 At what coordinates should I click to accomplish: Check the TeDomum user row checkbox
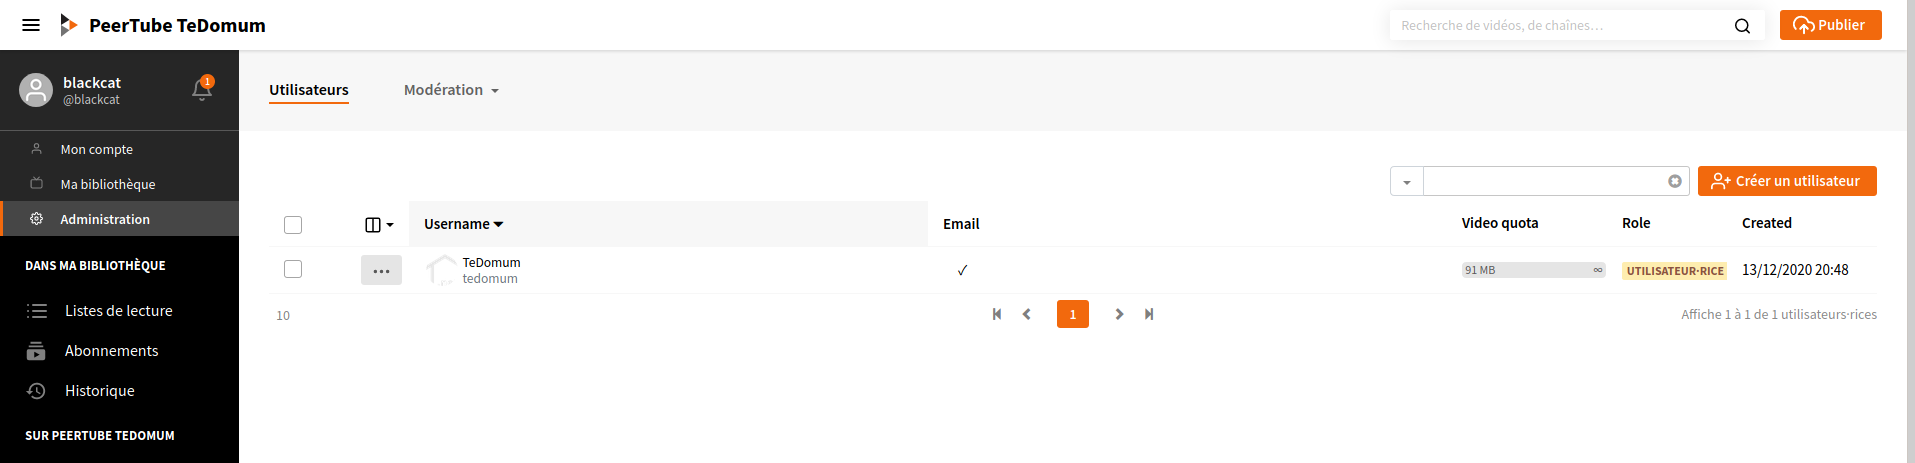[293, 269]
